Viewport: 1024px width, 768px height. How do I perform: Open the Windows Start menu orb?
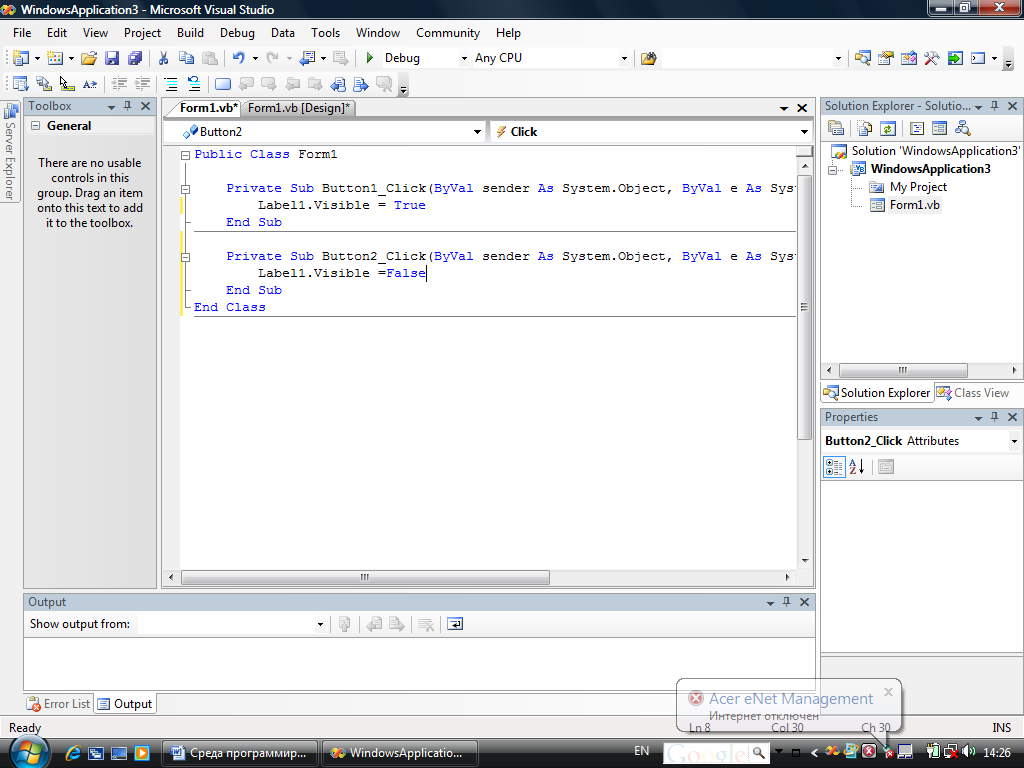pos(27,753)
